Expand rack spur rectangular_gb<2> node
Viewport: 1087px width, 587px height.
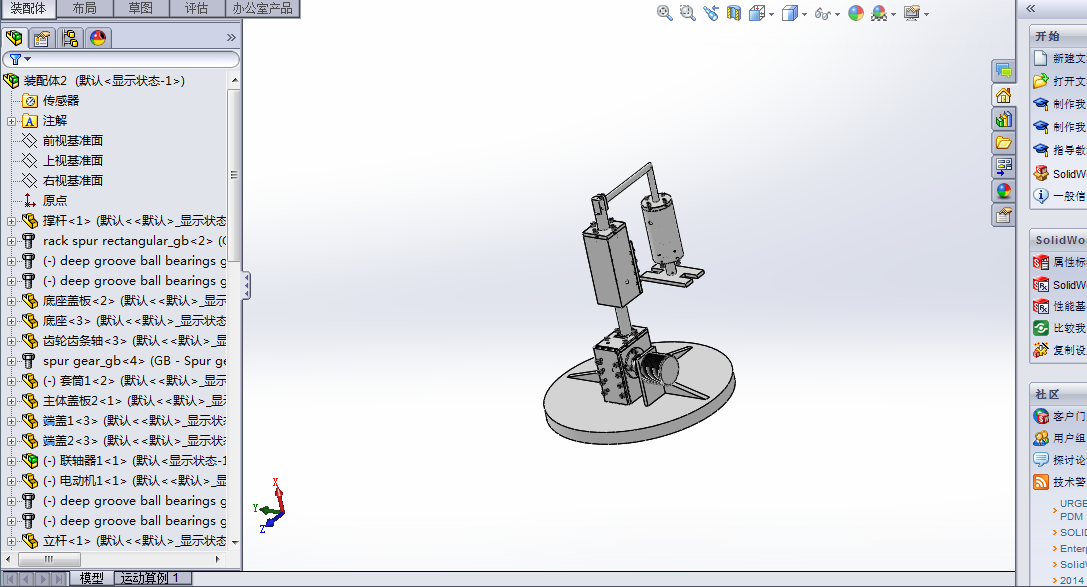click(x=11, y=241)
